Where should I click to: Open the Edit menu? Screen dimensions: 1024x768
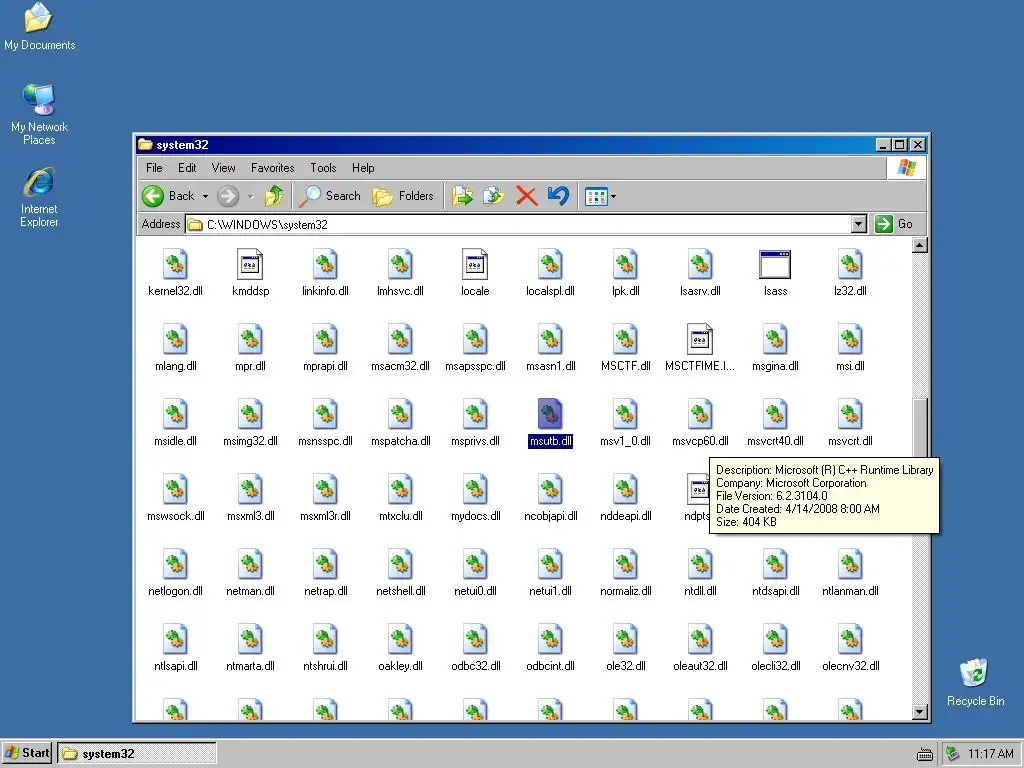[x=187, y=168]
